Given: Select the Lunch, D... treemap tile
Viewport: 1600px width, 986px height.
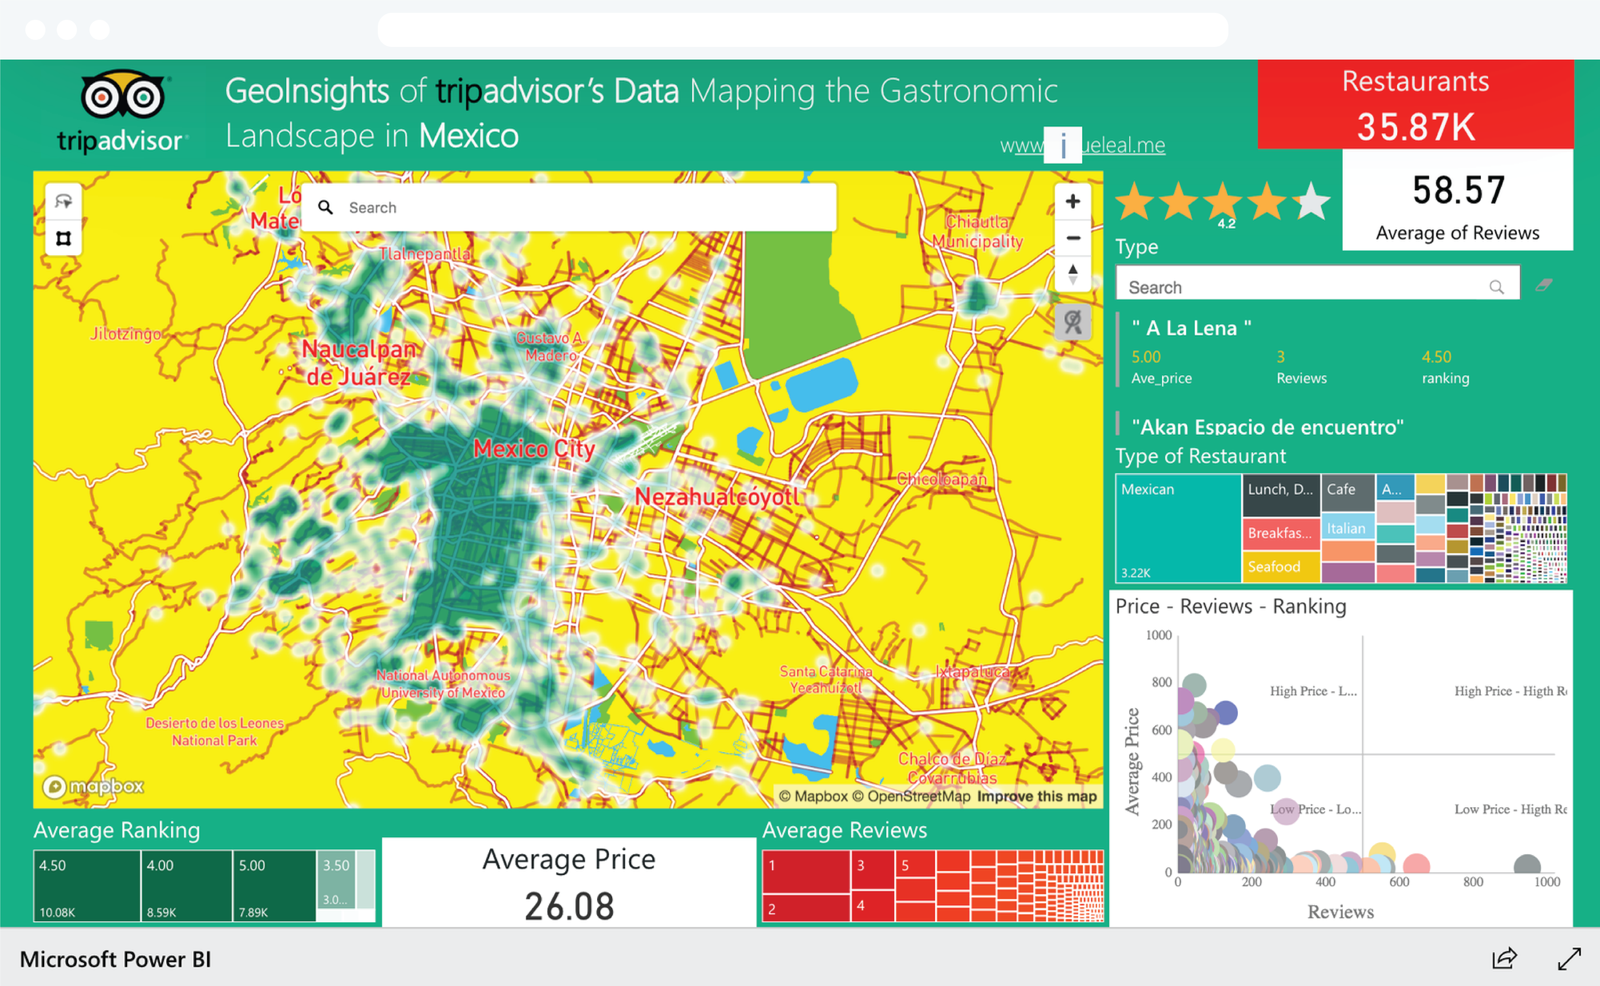Looking at the screenshot, I should point(1281,495).
